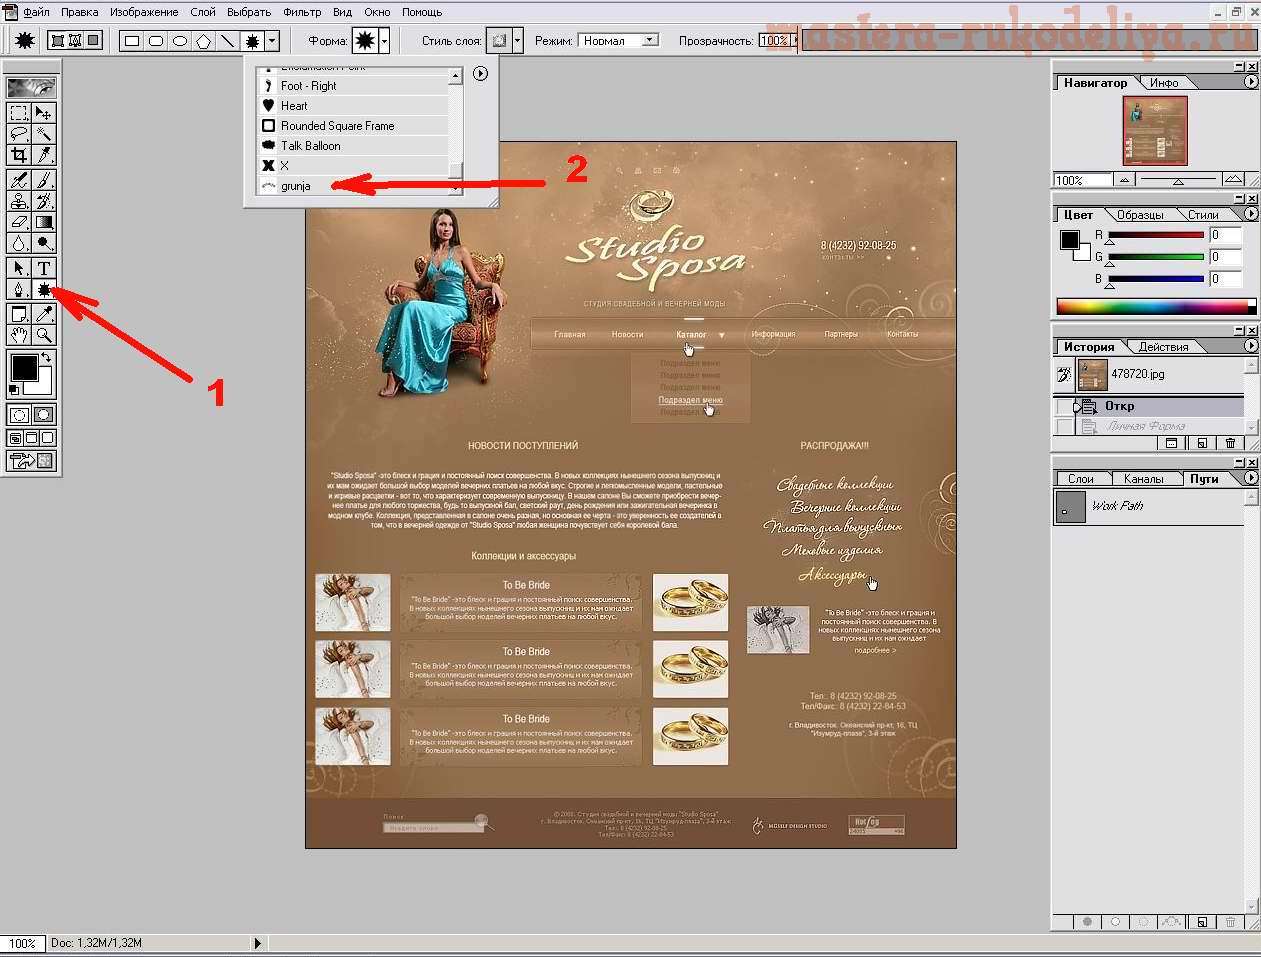The width and height of the screenshot is (1261, 957).
Task: Choose the Rectangle shape in the options bar
Action: coord(131,41)
